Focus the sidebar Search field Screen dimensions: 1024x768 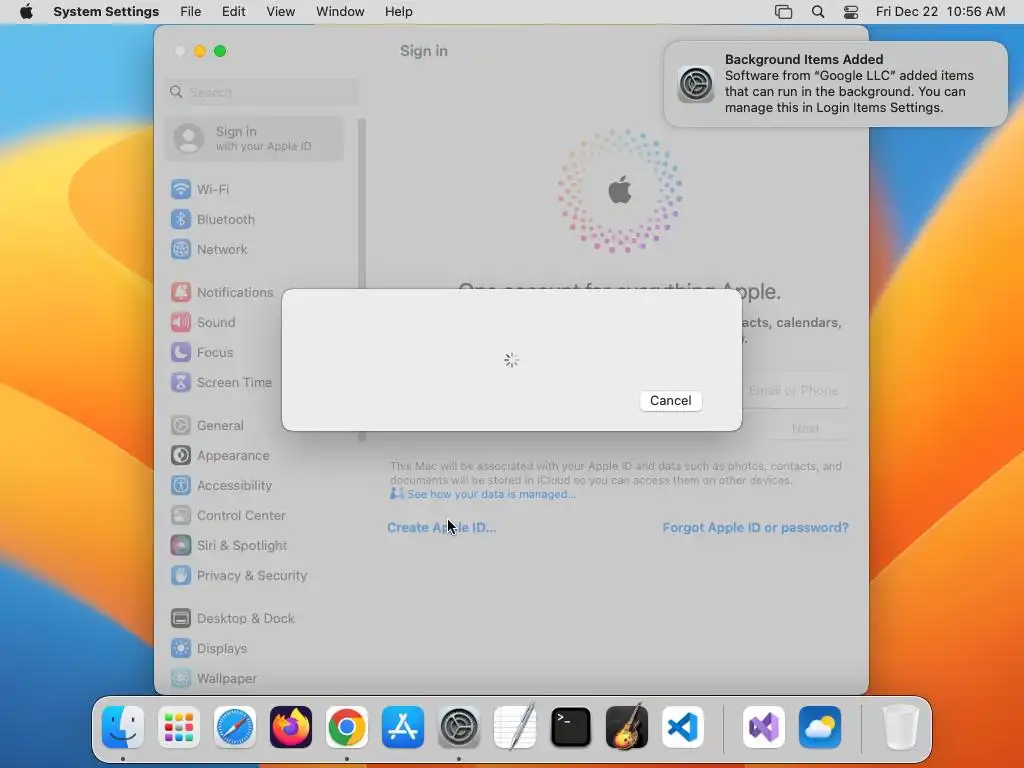[262, 92]
